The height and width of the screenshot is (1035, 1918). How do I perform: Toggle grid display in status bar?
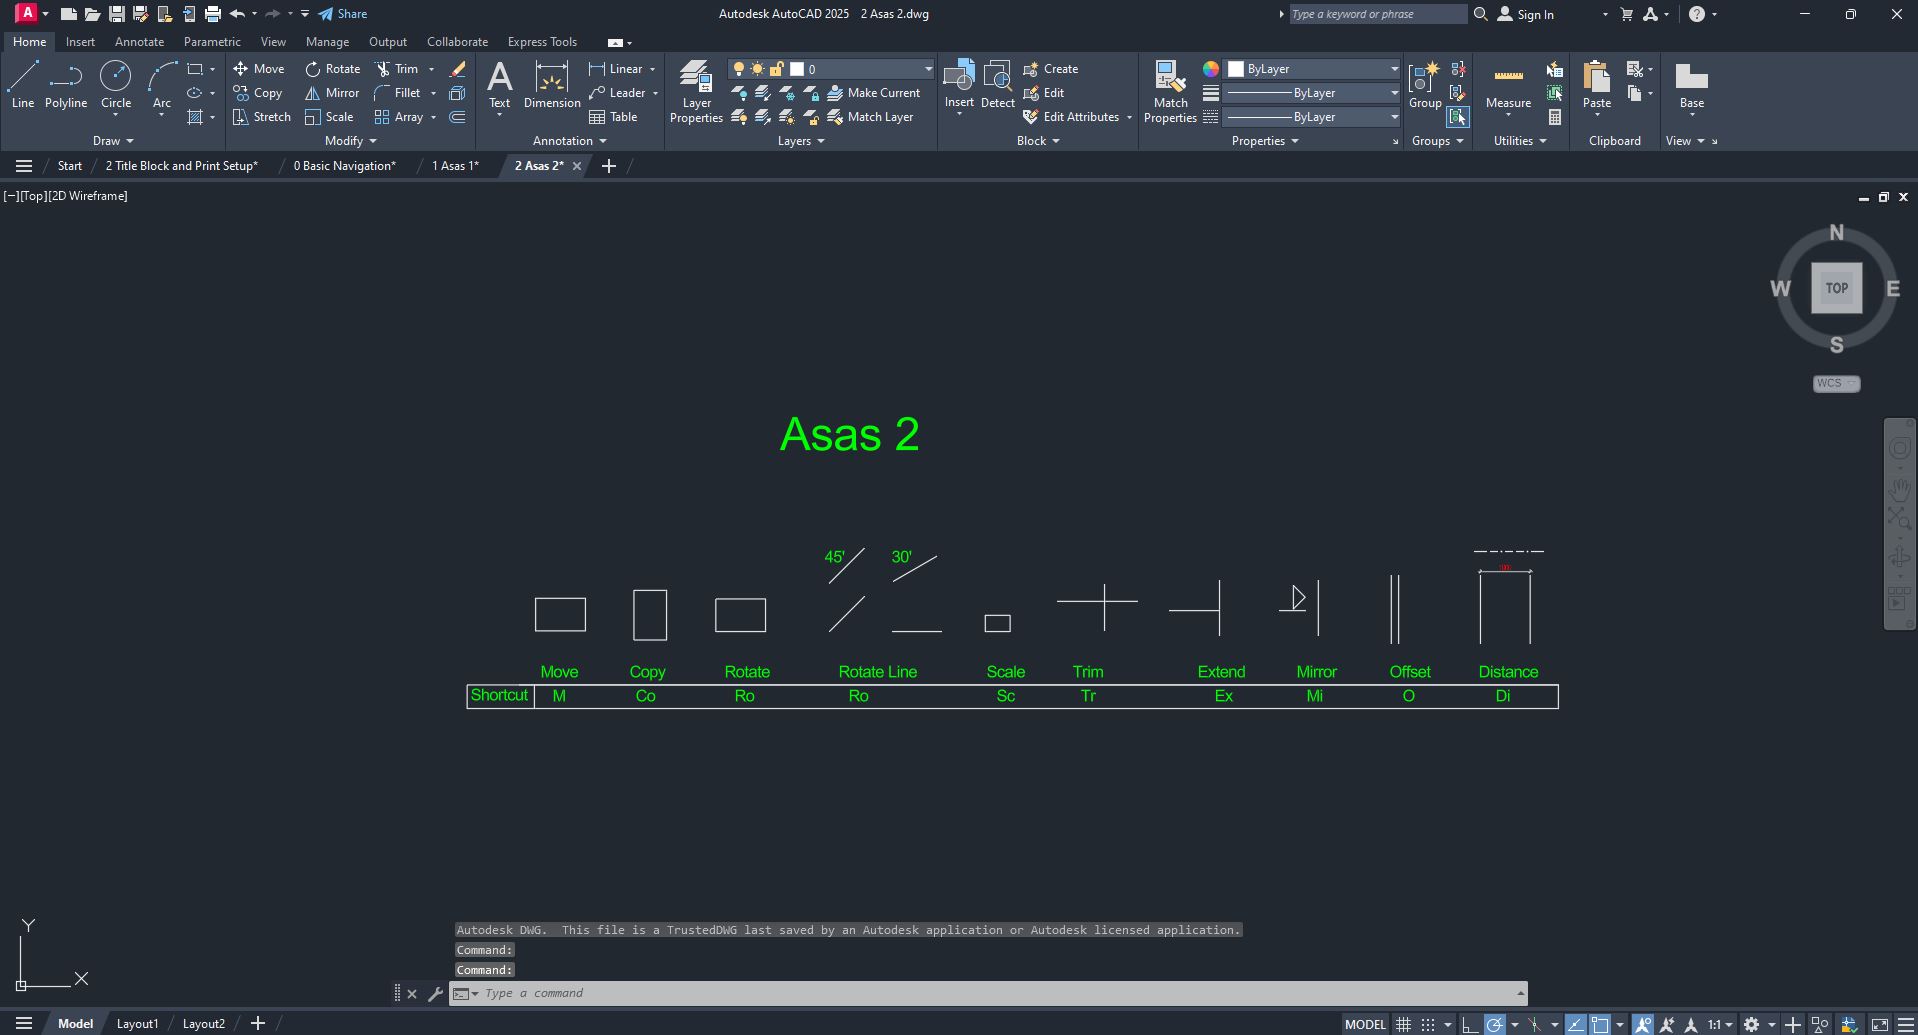pos(1403,1025)
